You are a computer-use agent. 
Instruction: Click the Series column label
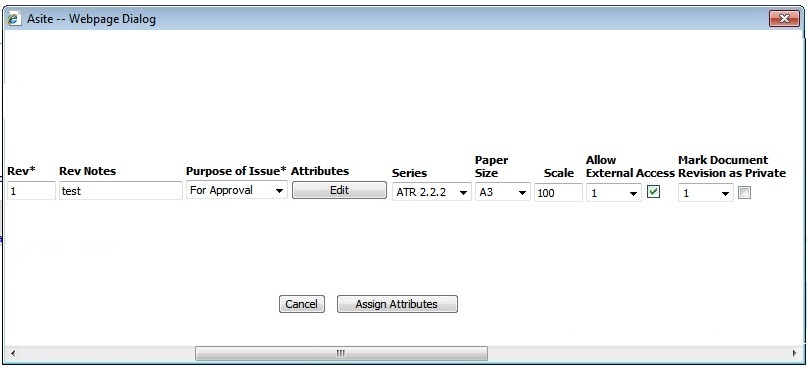409,173
